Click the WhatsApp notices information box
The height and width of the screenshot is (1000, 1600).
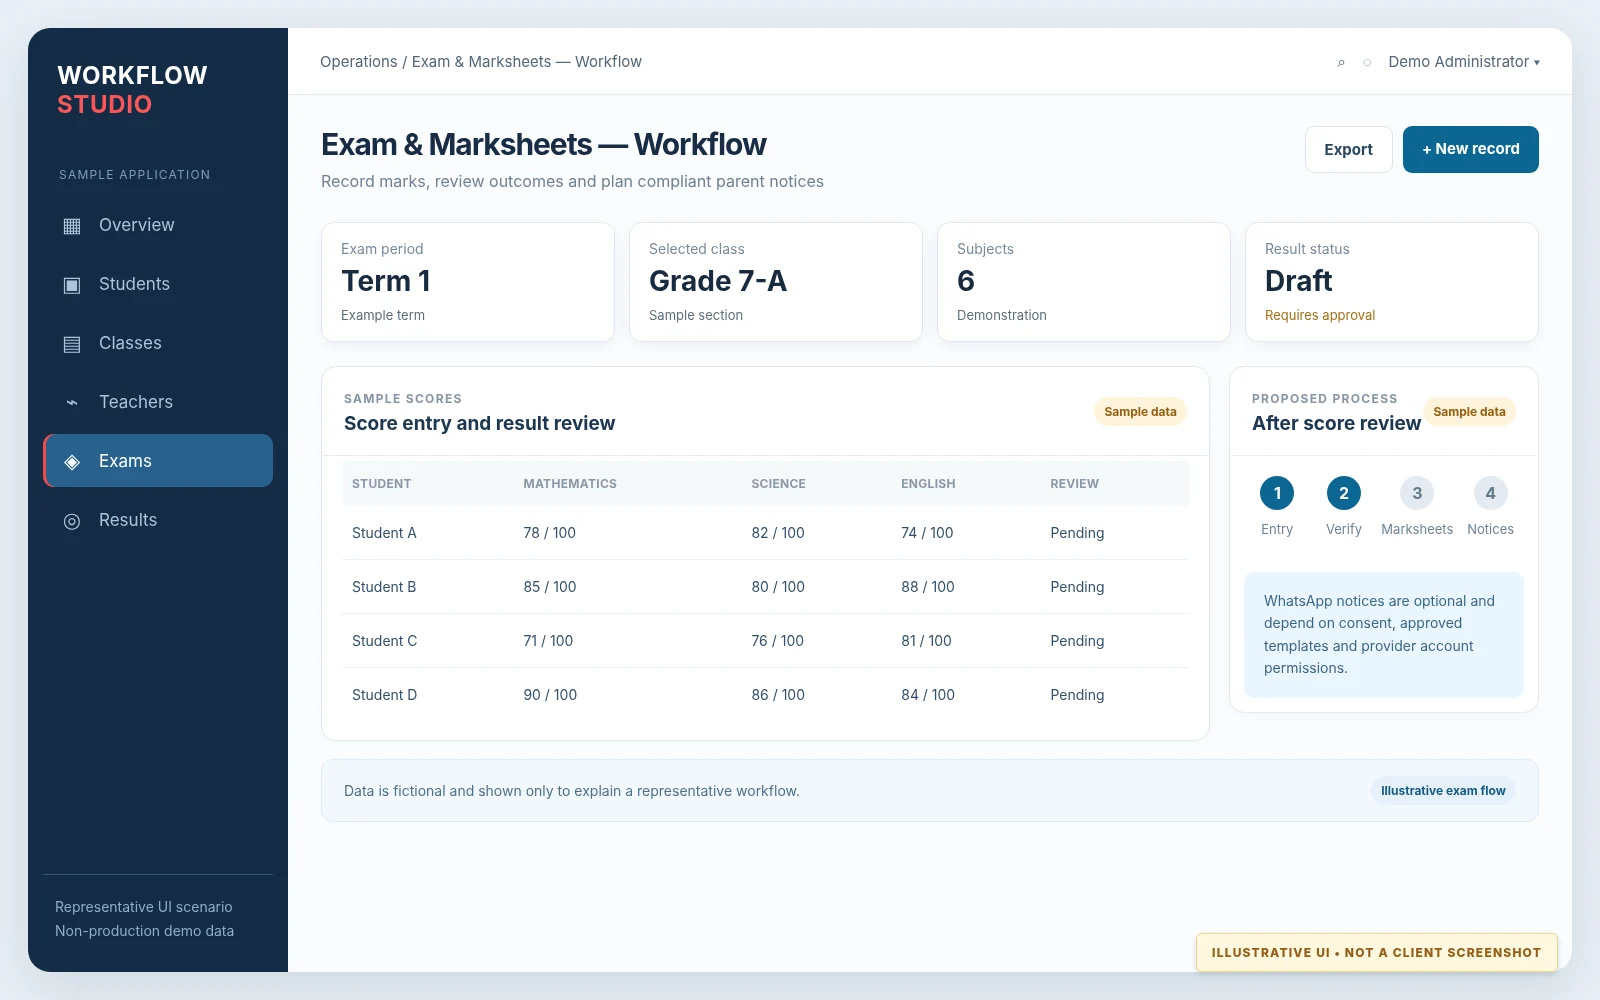[x=1384, y=635]
